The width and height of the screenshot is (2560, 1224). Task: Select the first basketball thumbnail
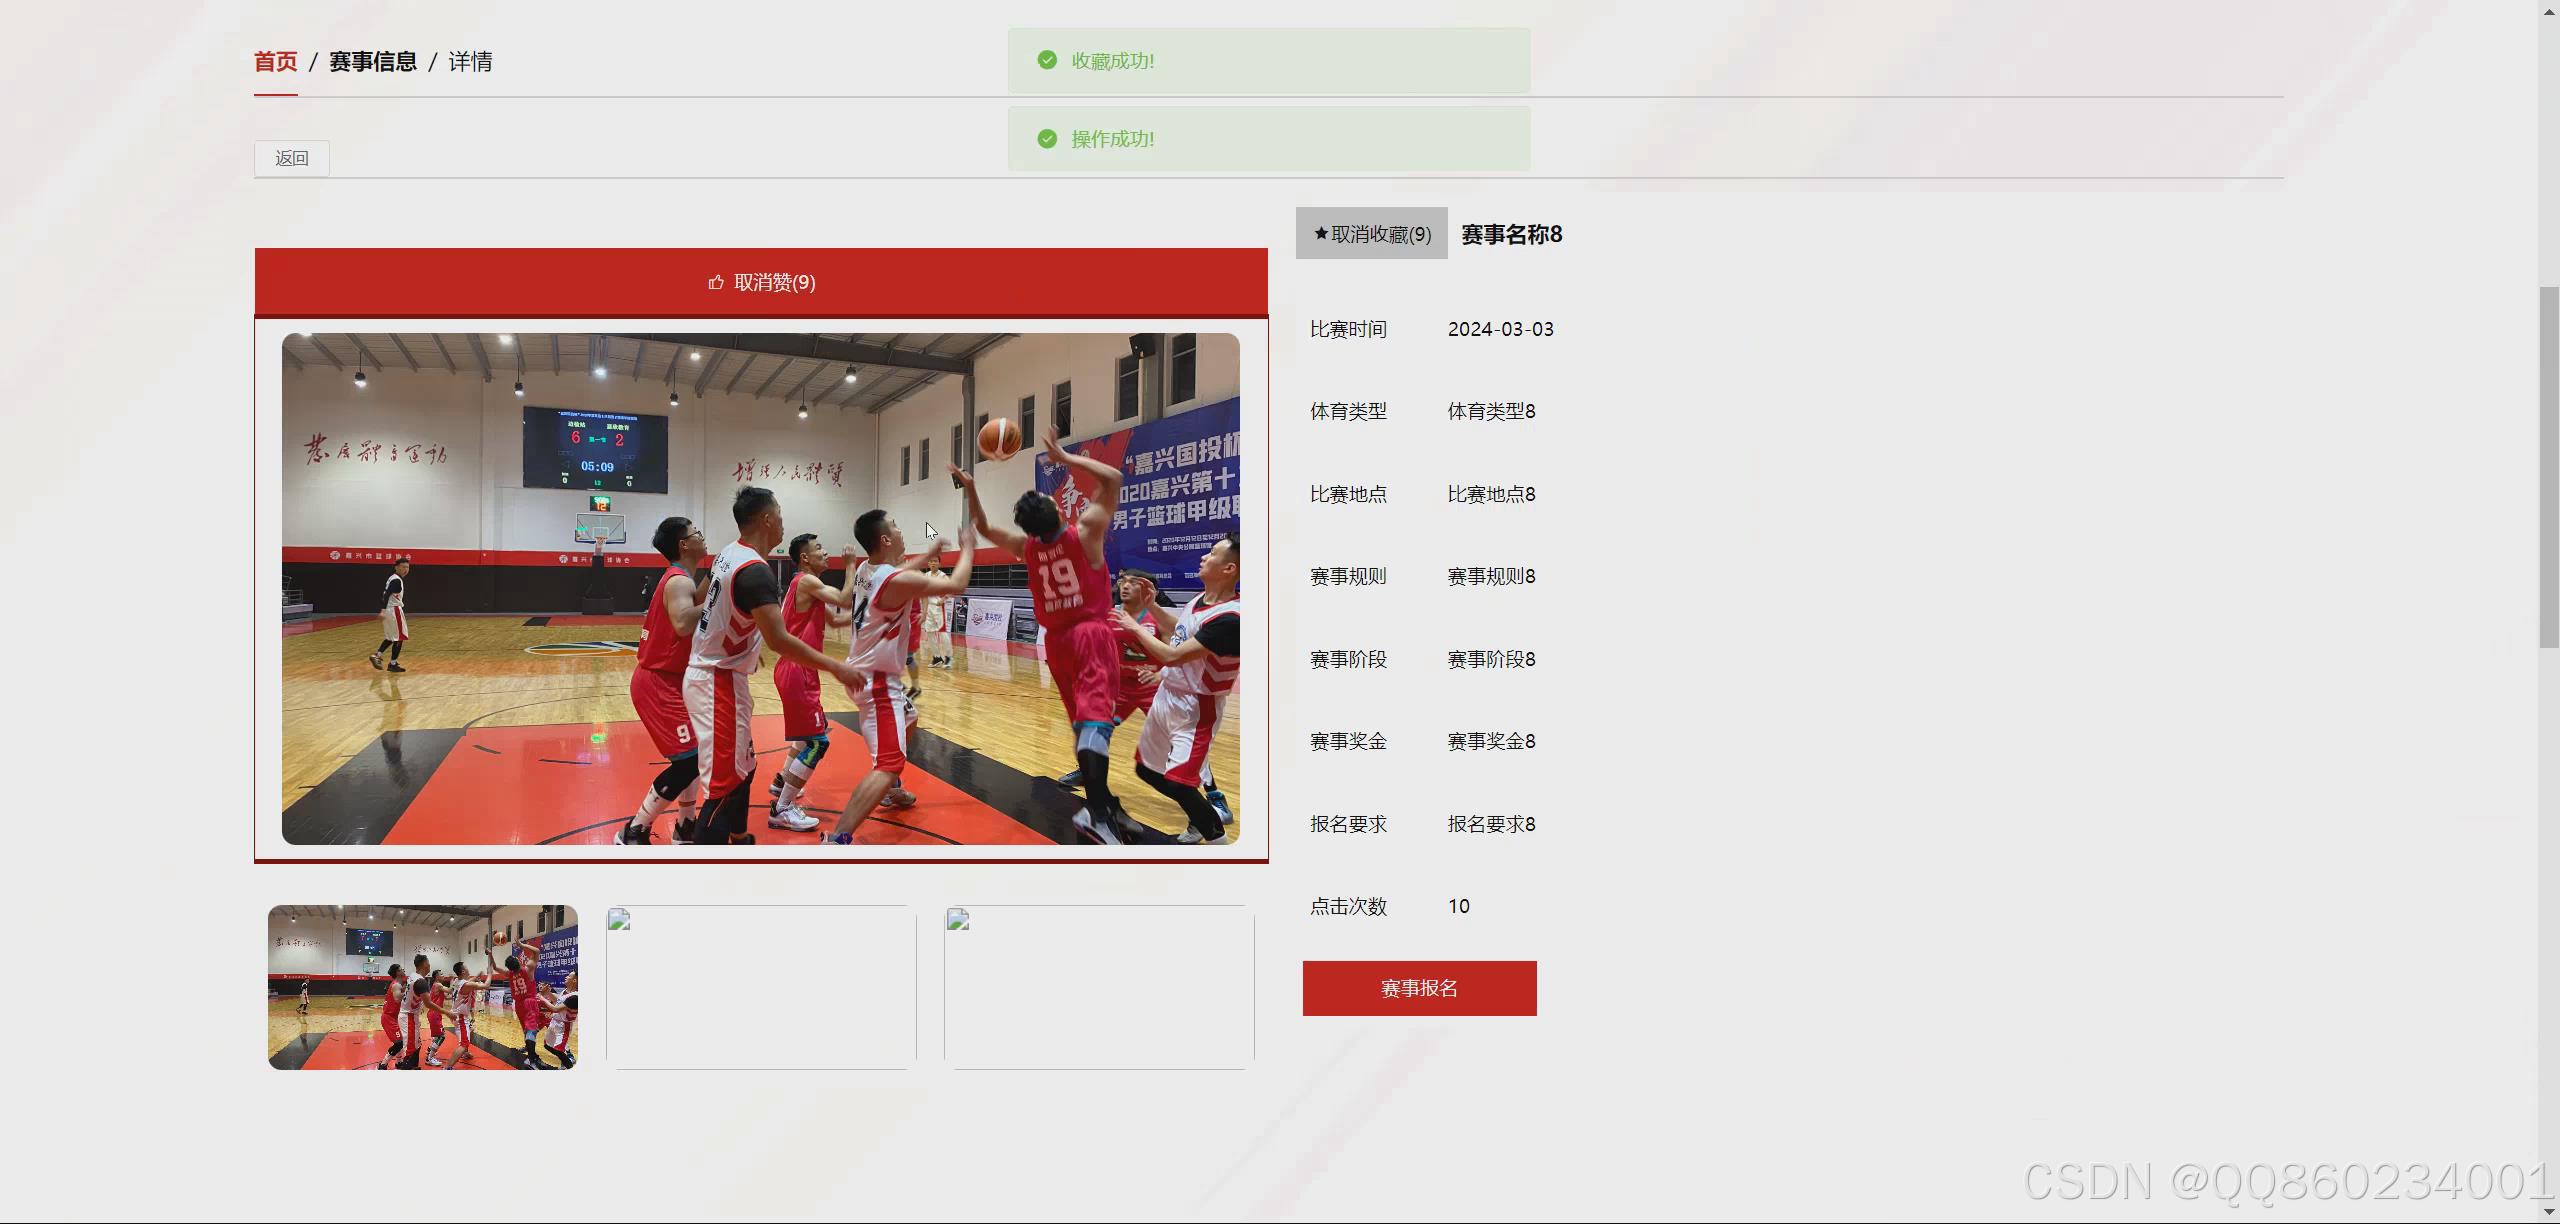(x=422, y=987)
